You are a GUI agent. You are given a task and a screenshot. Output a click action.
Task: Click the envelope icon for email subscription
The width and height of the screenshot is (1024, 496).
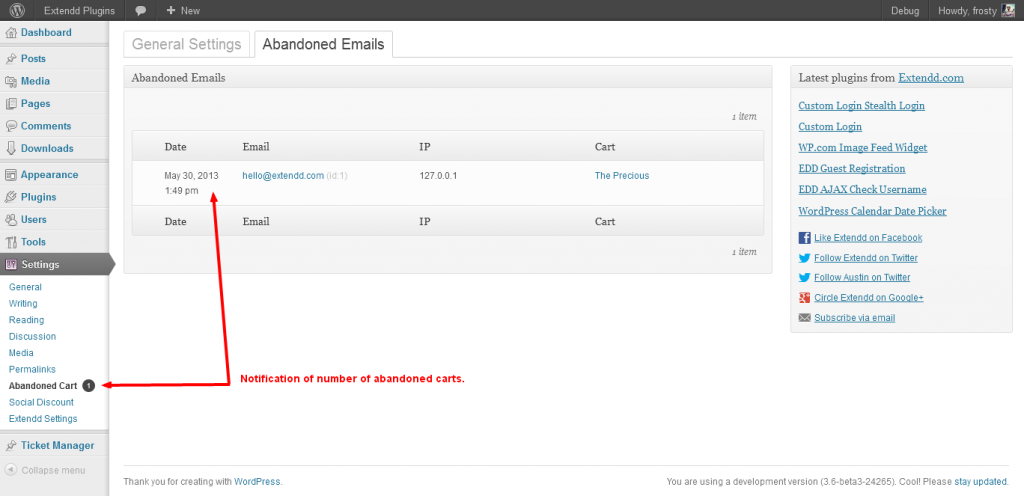[805, 318]
